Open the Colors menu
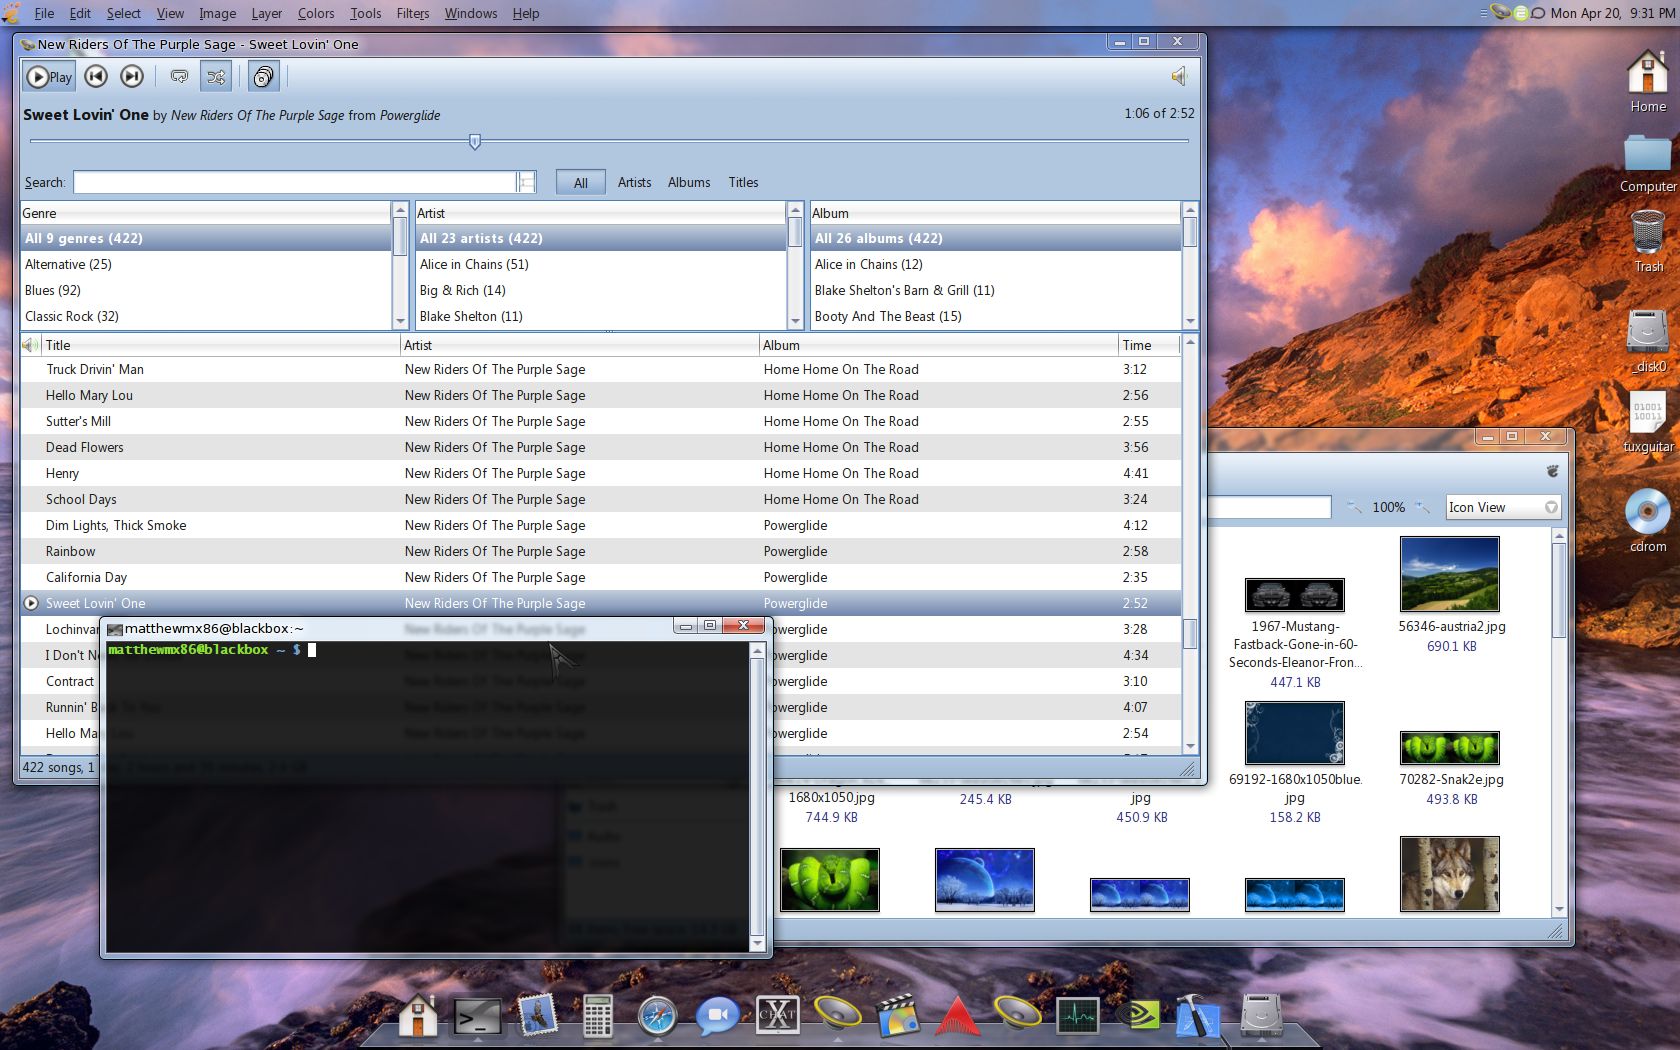Viewport: 1680px width, 1050px height. [316, 13]
